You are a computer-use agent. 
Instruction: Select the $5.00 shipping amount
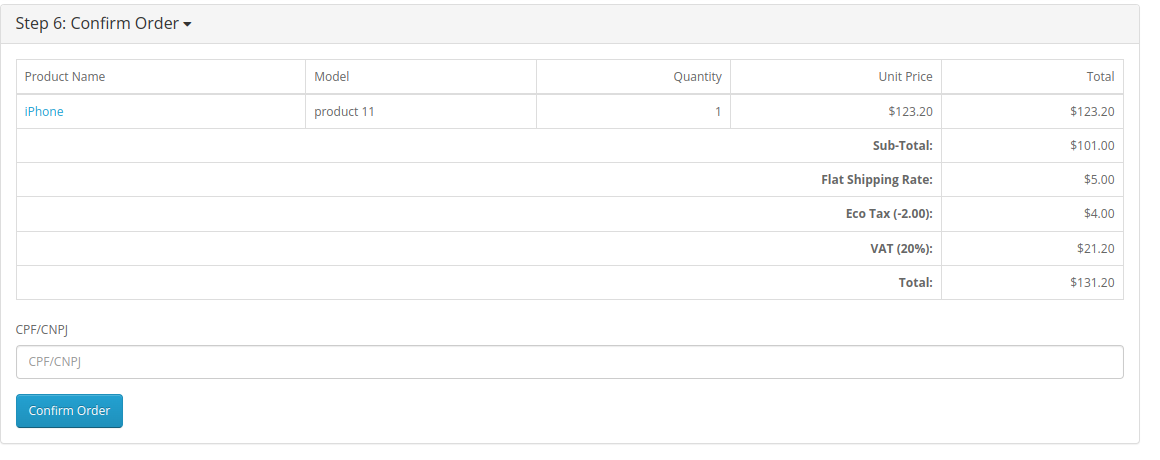tap(1098, 180)
